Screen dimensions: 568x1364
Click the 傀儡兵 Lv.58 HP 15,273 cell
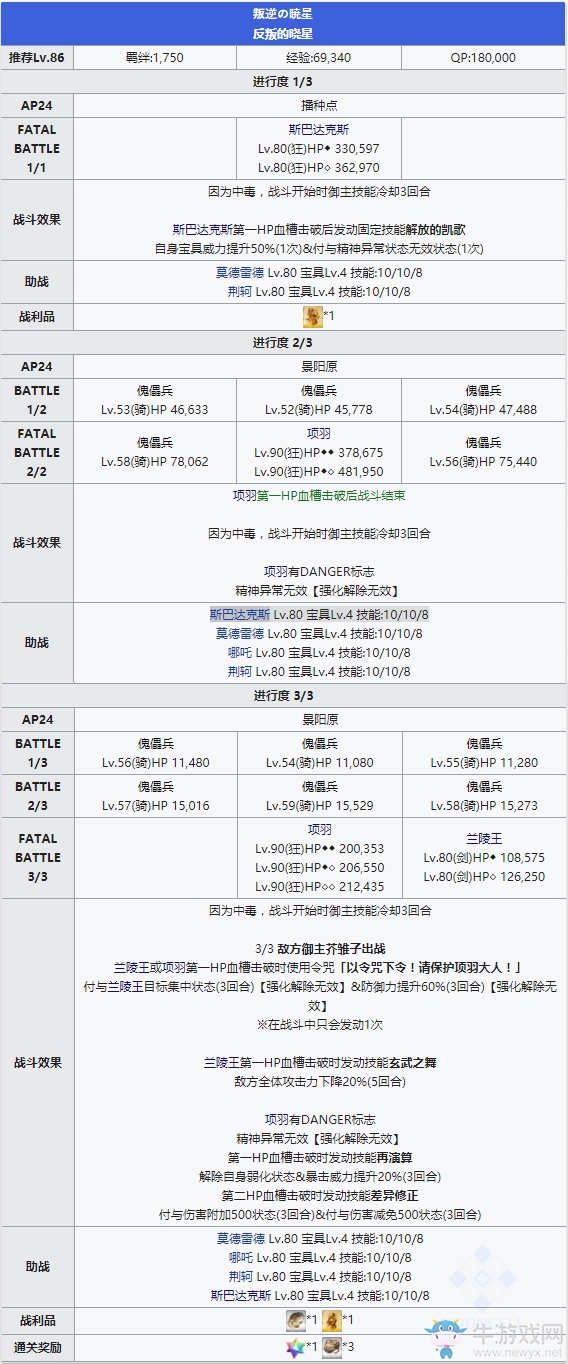pos(484,796)
